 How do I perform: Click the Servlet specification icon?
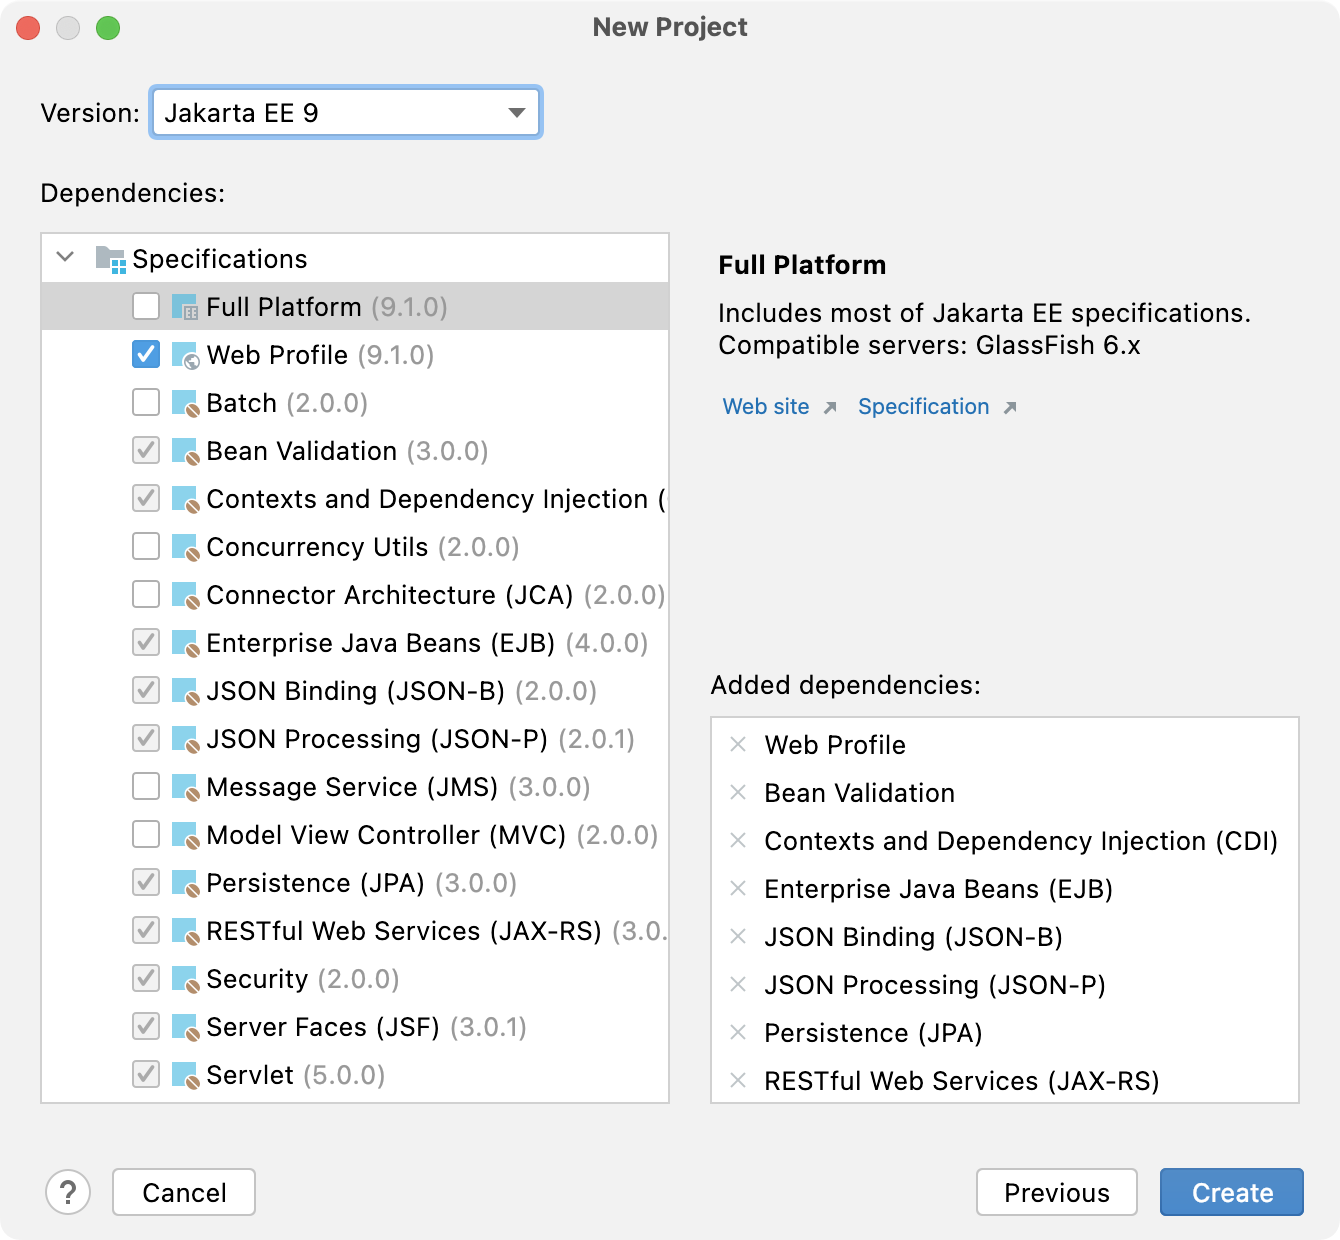coord(188,1074)
